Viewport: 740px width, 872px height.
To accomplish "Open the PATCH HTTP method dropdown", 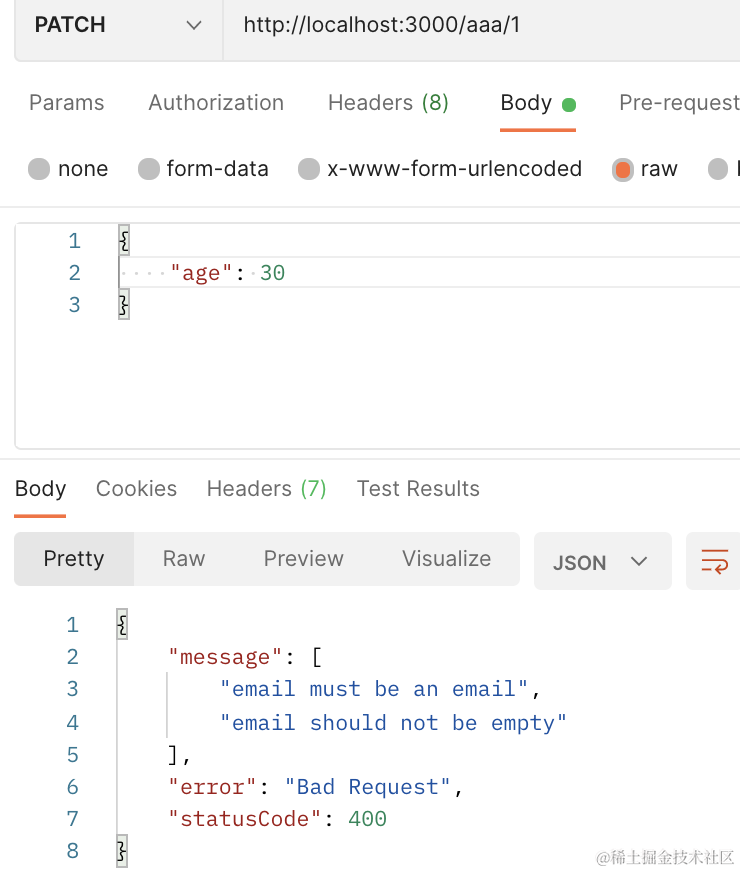I will point(118,25).
